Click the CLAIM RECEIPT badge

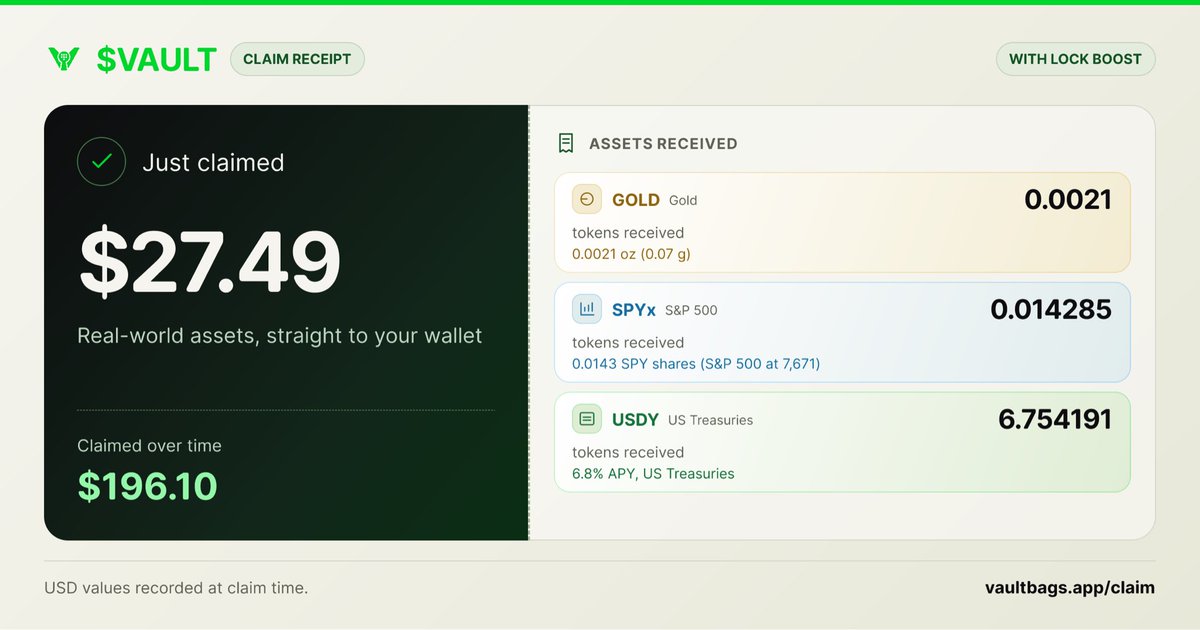pos(297,59)
